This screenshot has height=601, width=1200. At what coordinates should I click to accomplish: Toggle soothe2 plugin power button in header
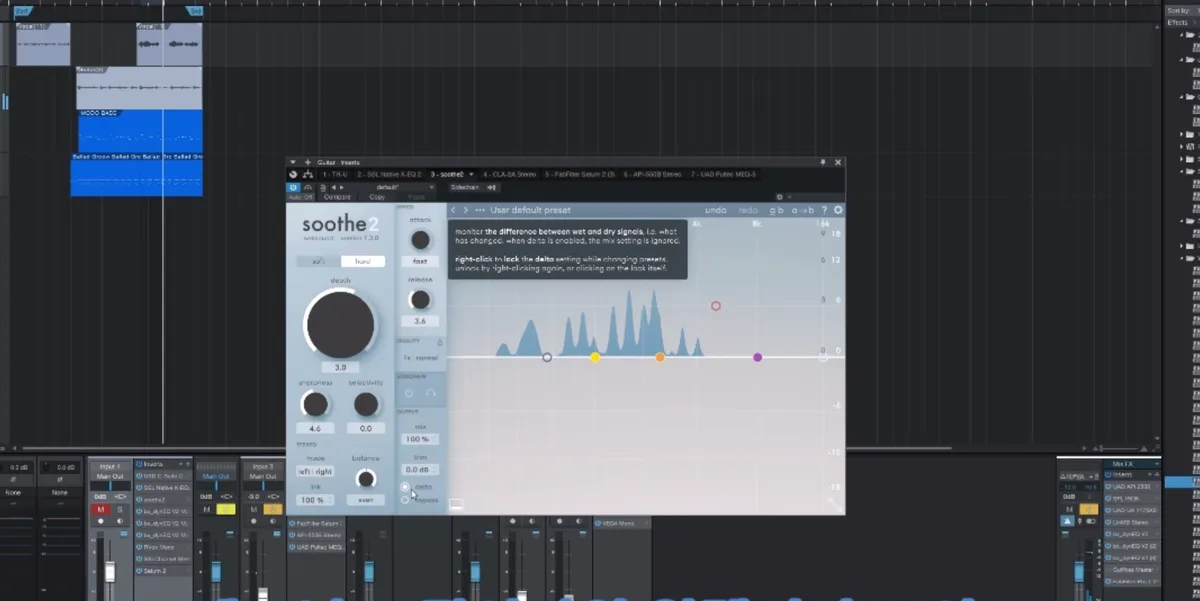(x=293, y=187)
